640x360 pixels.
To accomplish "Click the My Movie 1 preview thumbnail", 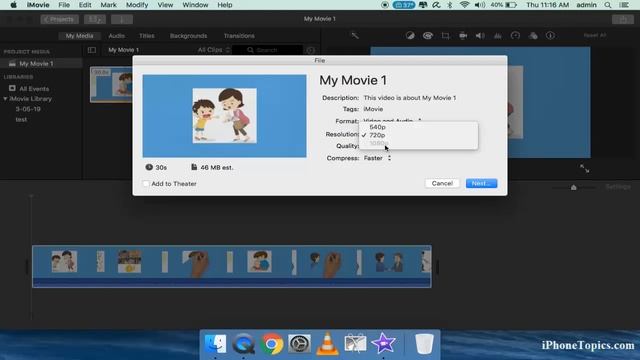I will [x=224, y=116].
